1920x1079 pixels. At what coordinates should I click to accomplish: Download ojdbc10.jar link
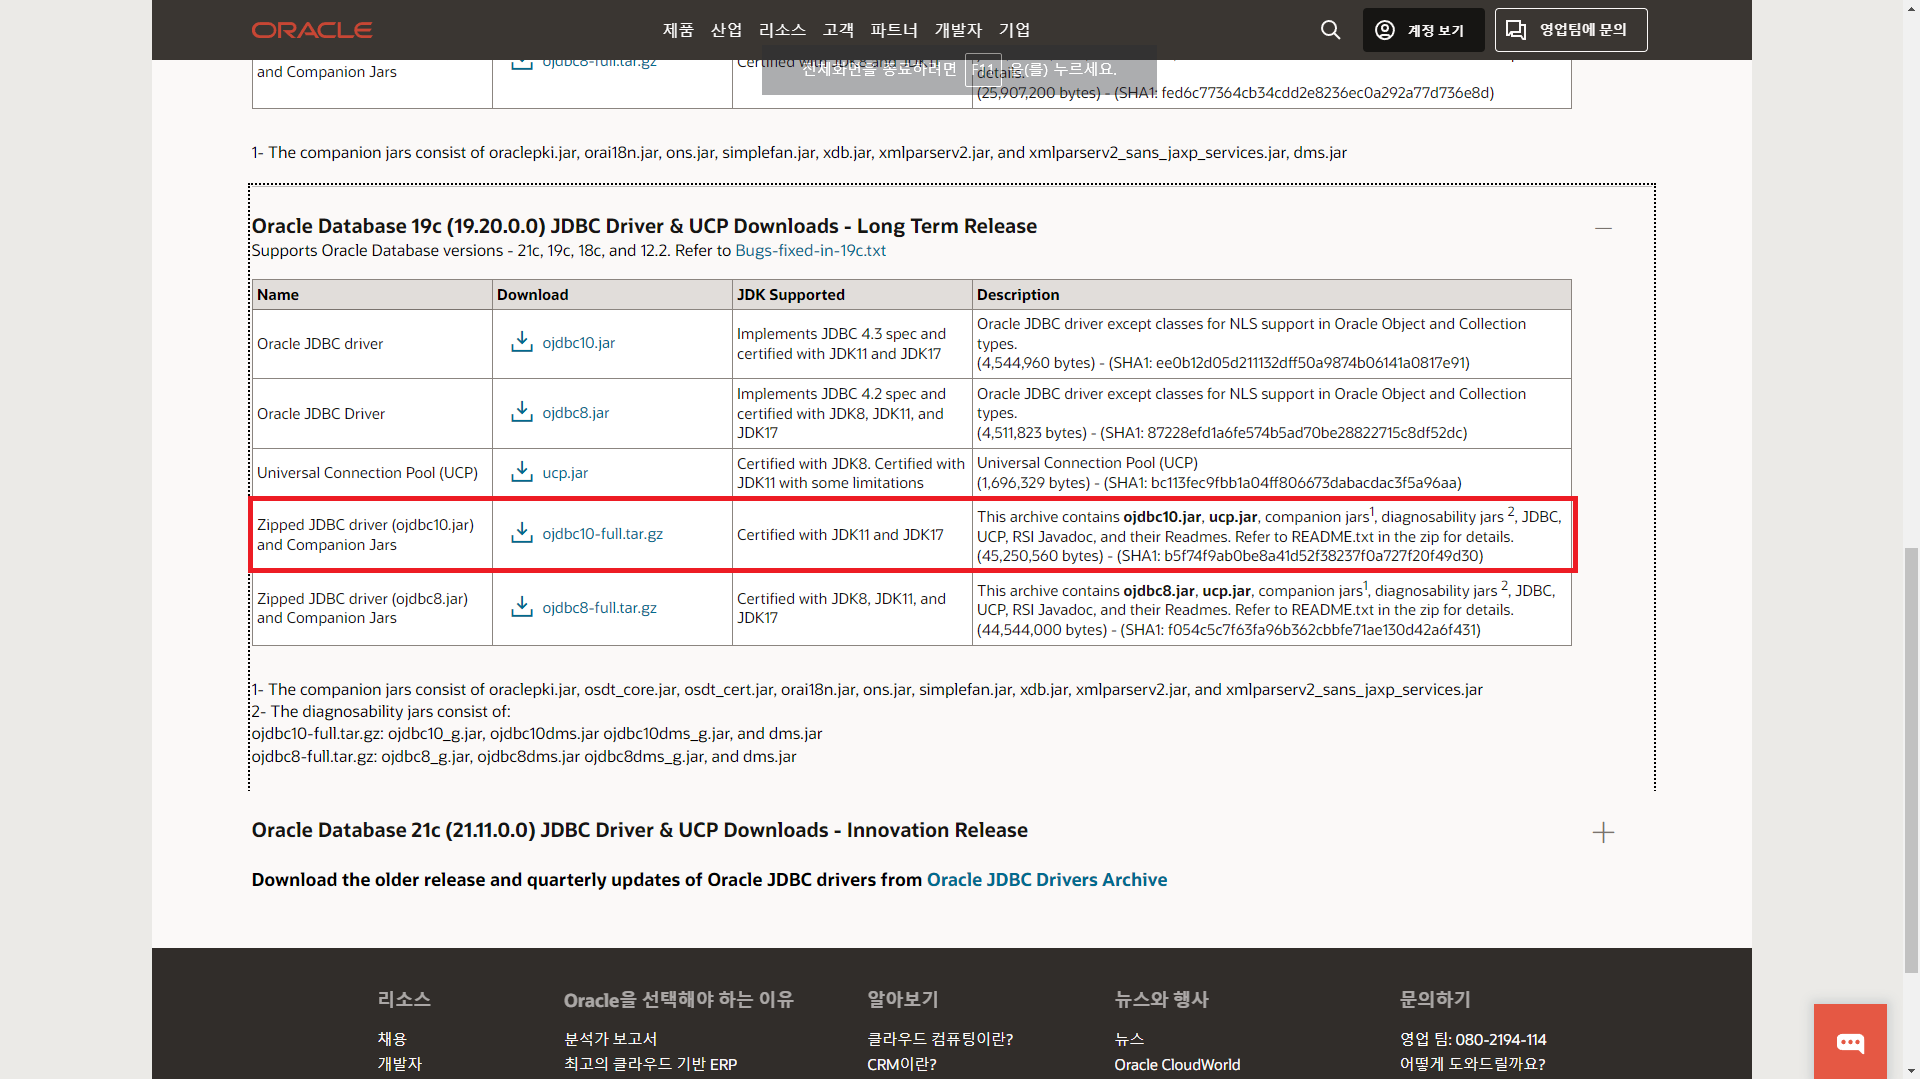(x=579, y=342)
